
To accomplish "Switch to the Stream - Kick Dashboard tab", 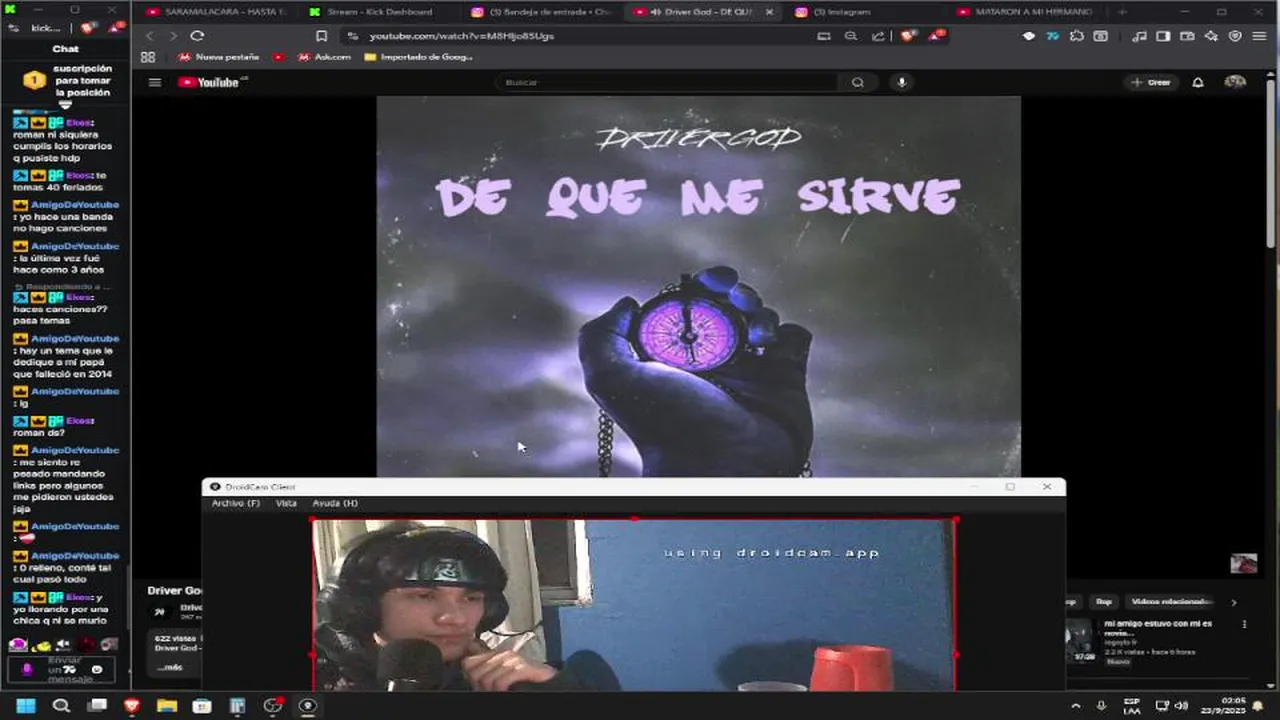I will pyautogui.click(x=379, y=12).
